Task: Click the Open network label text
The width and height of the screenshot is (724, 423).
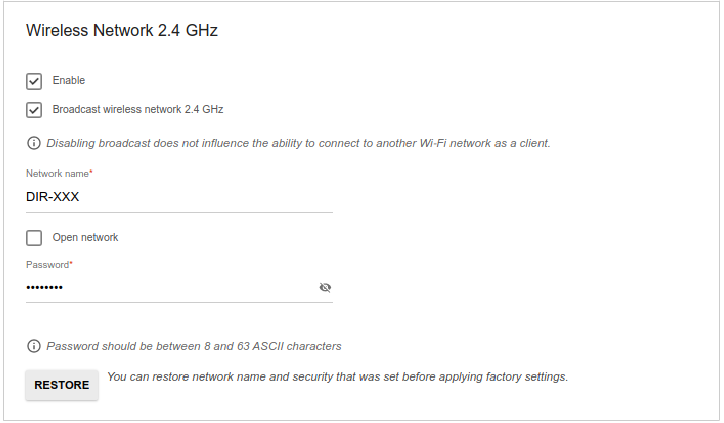Action: (x=85, y=237)
